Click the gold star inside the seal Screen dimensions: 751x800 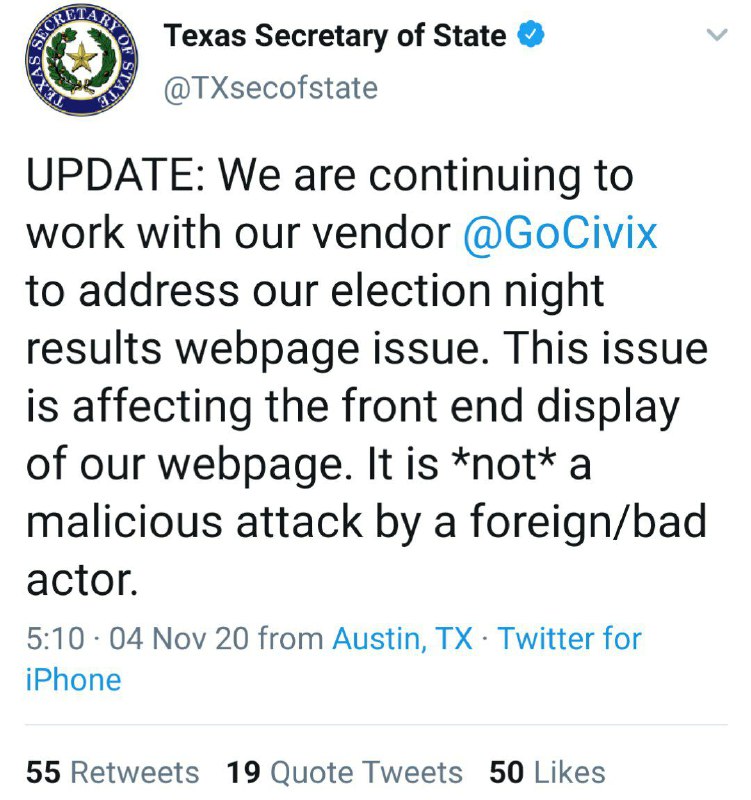pos(81,57)
